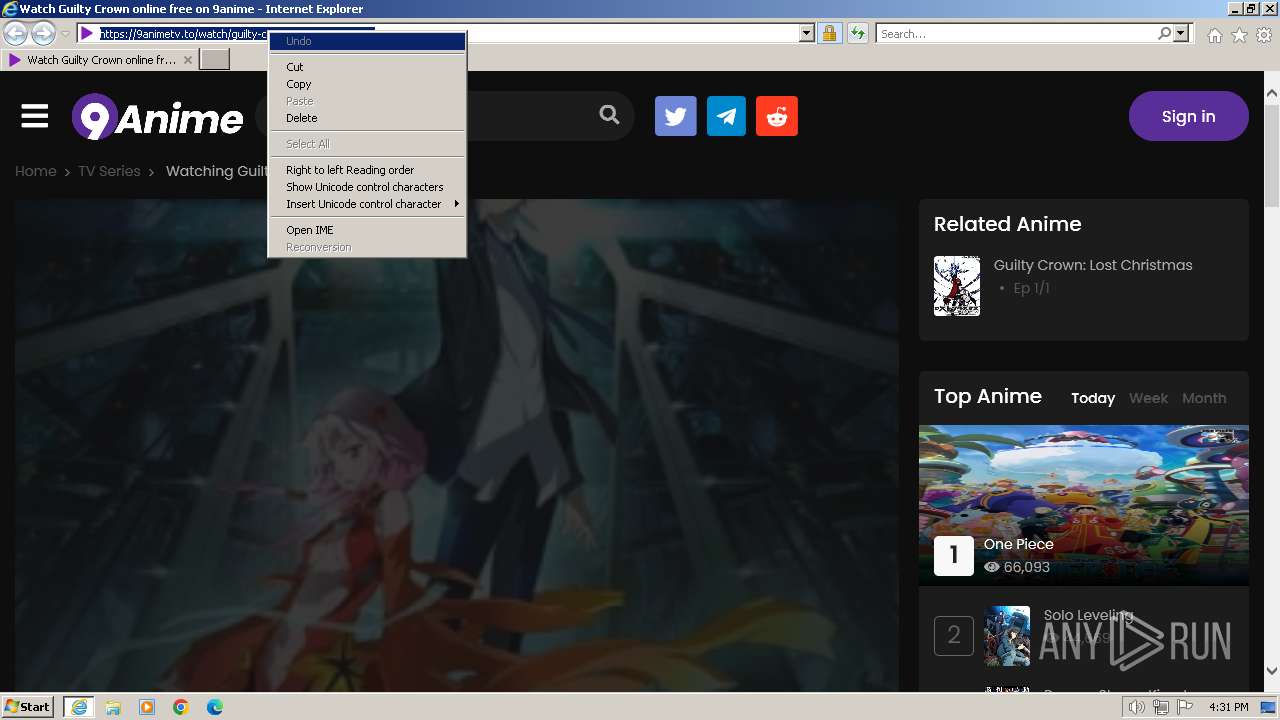Click the network tray icon

[x=1161, y=707]
